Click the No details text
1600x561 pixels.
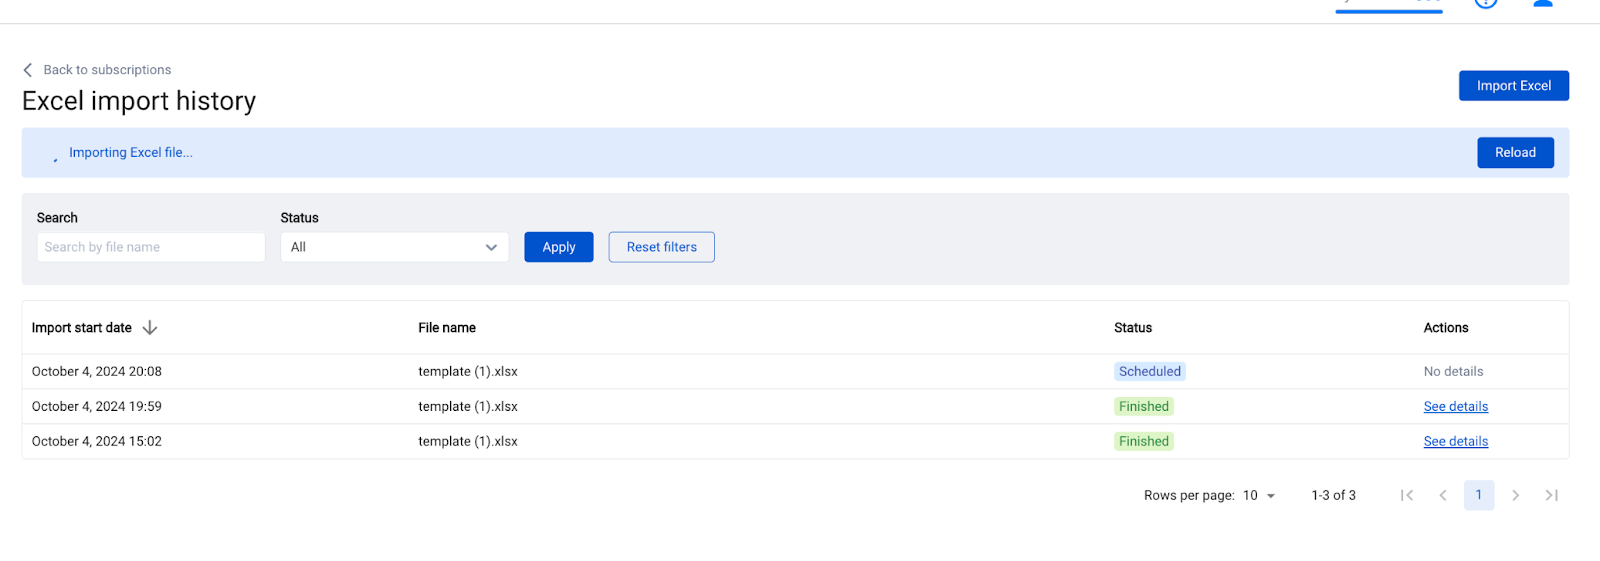click(1453, 372)
